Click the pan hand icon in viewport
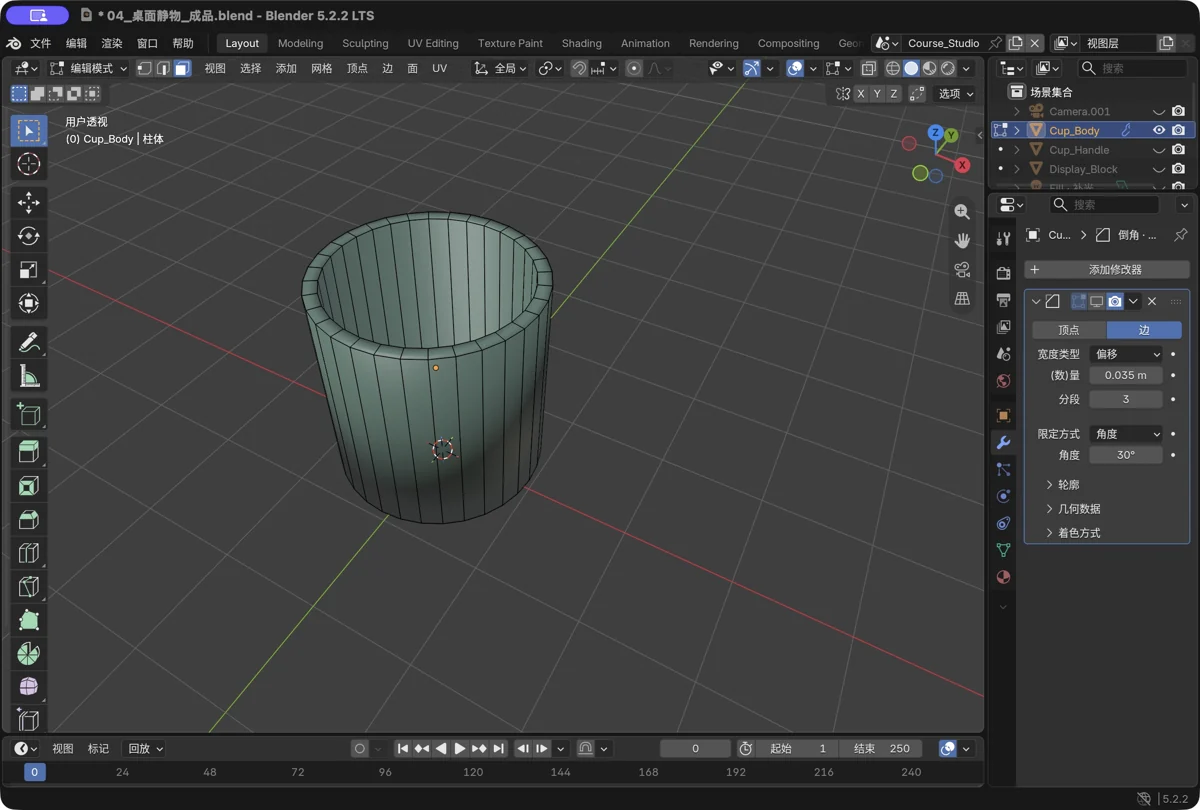1200x810 pixels. tap(962, 241)
